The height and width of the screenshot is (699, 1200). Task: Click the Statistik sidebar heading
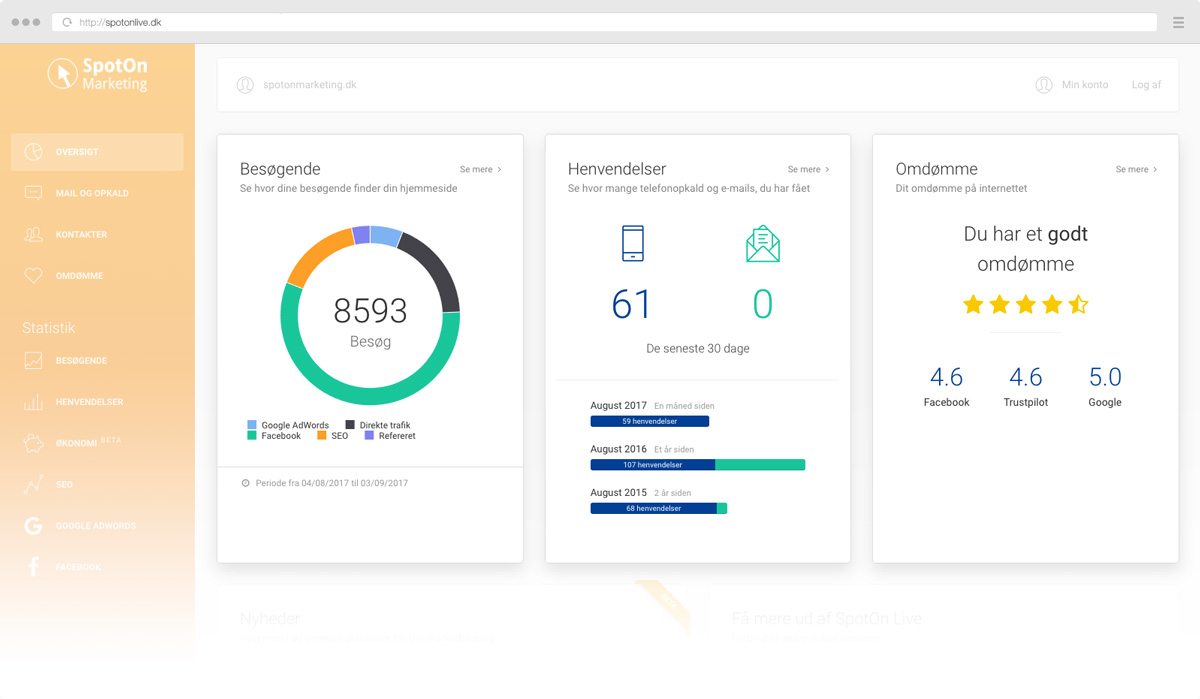(49, 328)
